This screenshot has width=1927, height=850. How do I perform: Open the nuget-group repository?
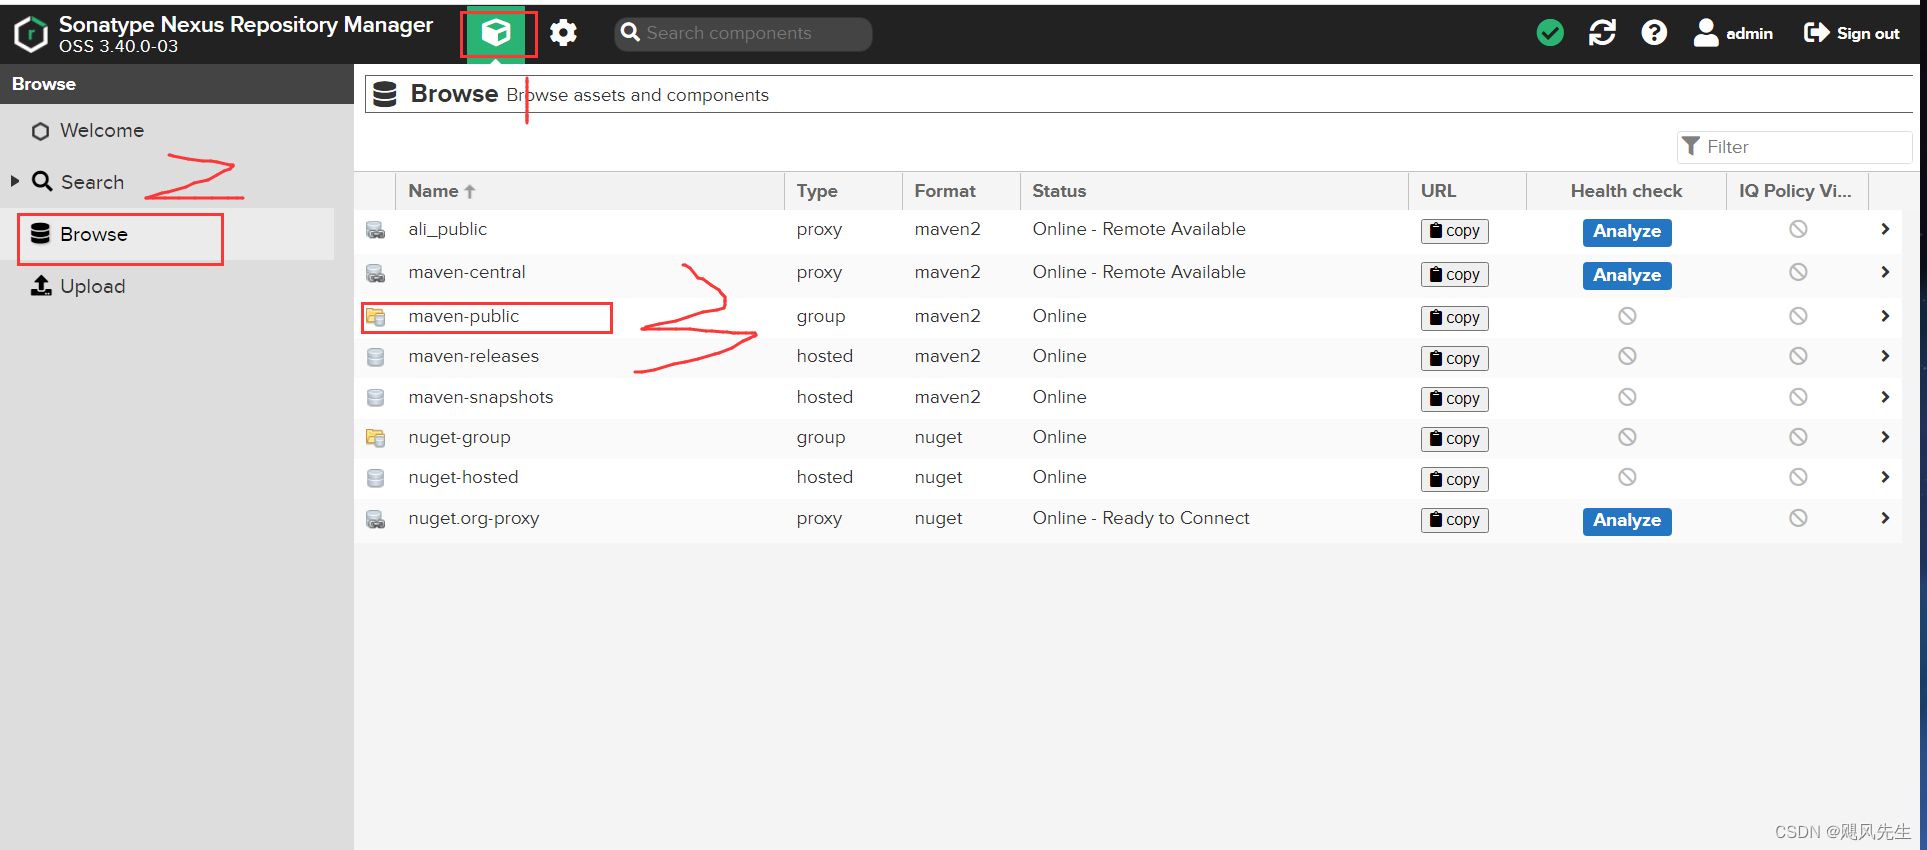pos(459,437)
